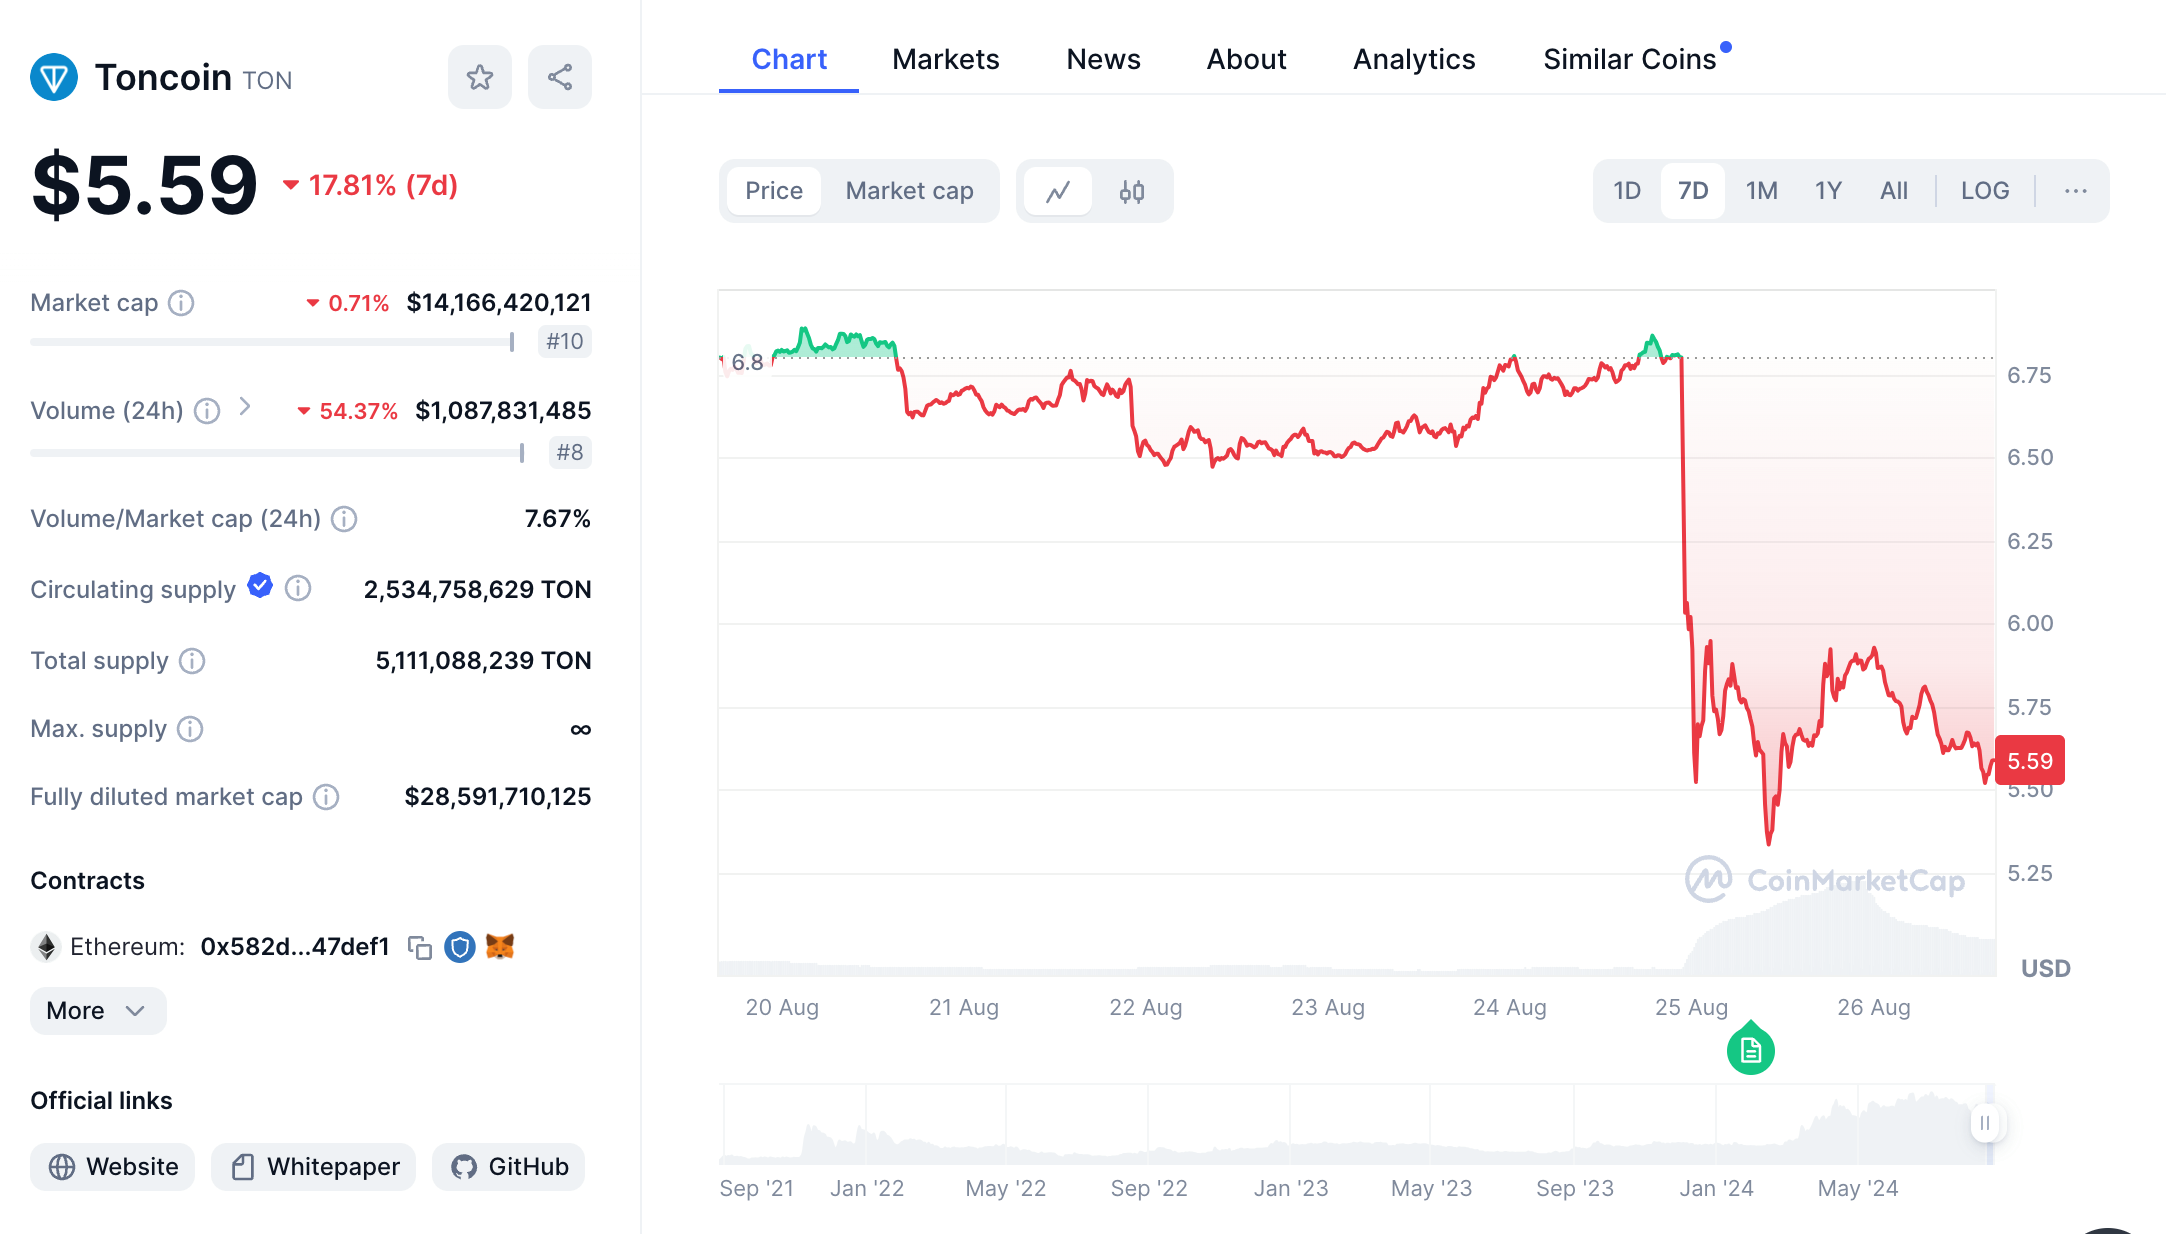Open additional chart options via ellipsis
The image size is (2166, 1234).
pos(2075,190)
